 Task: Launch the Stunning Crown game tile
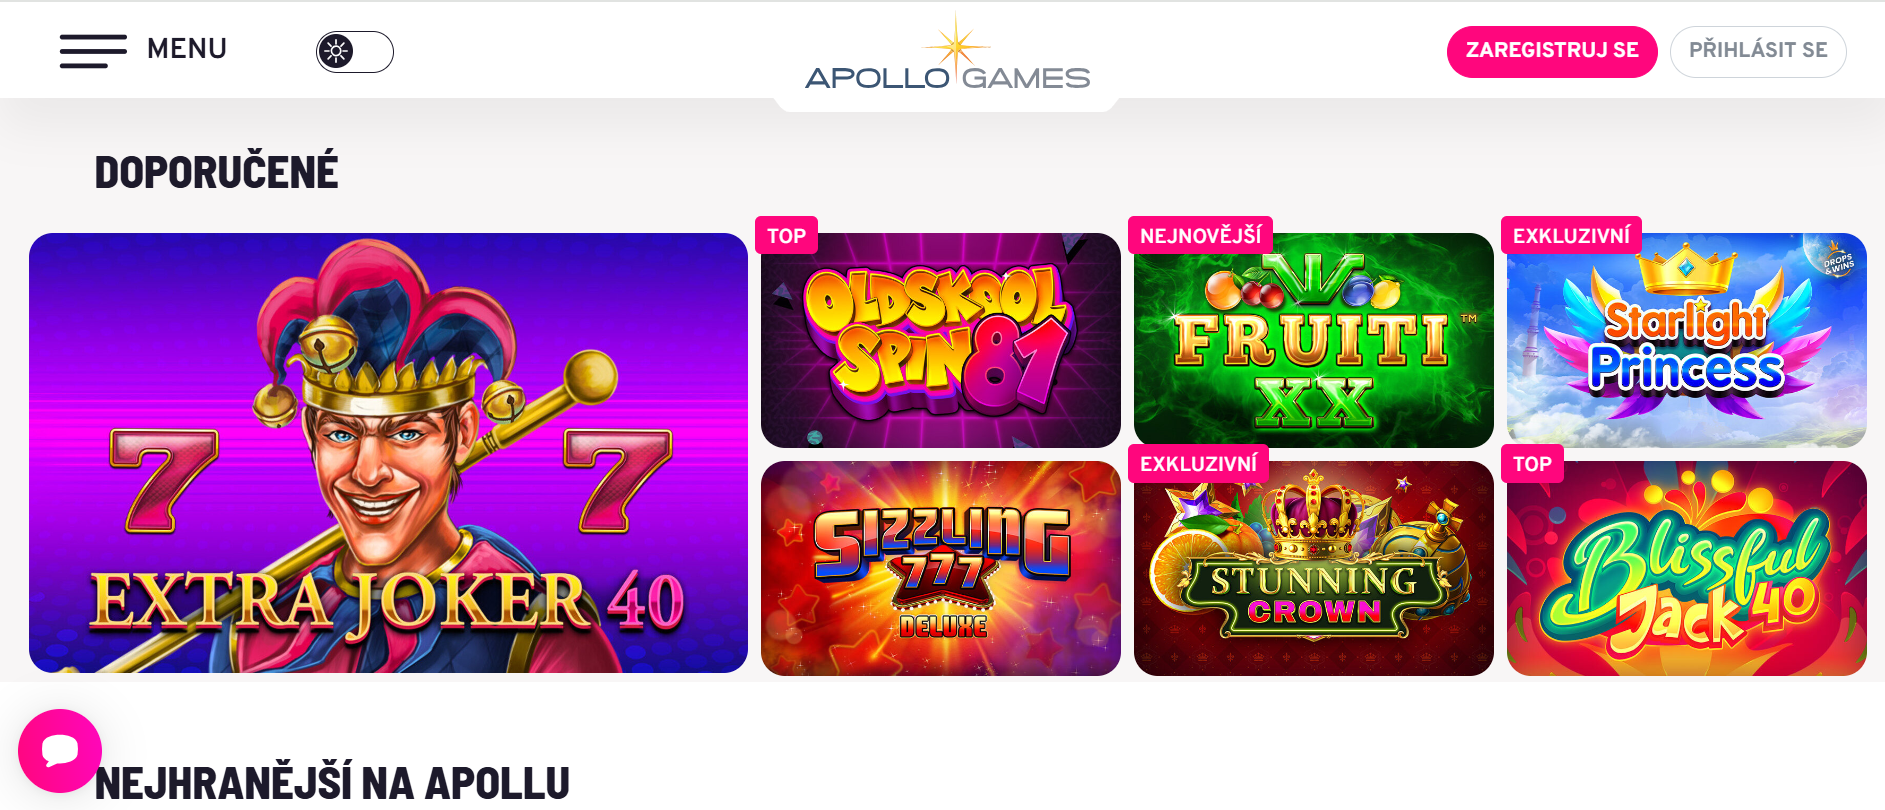point(1313,568)
